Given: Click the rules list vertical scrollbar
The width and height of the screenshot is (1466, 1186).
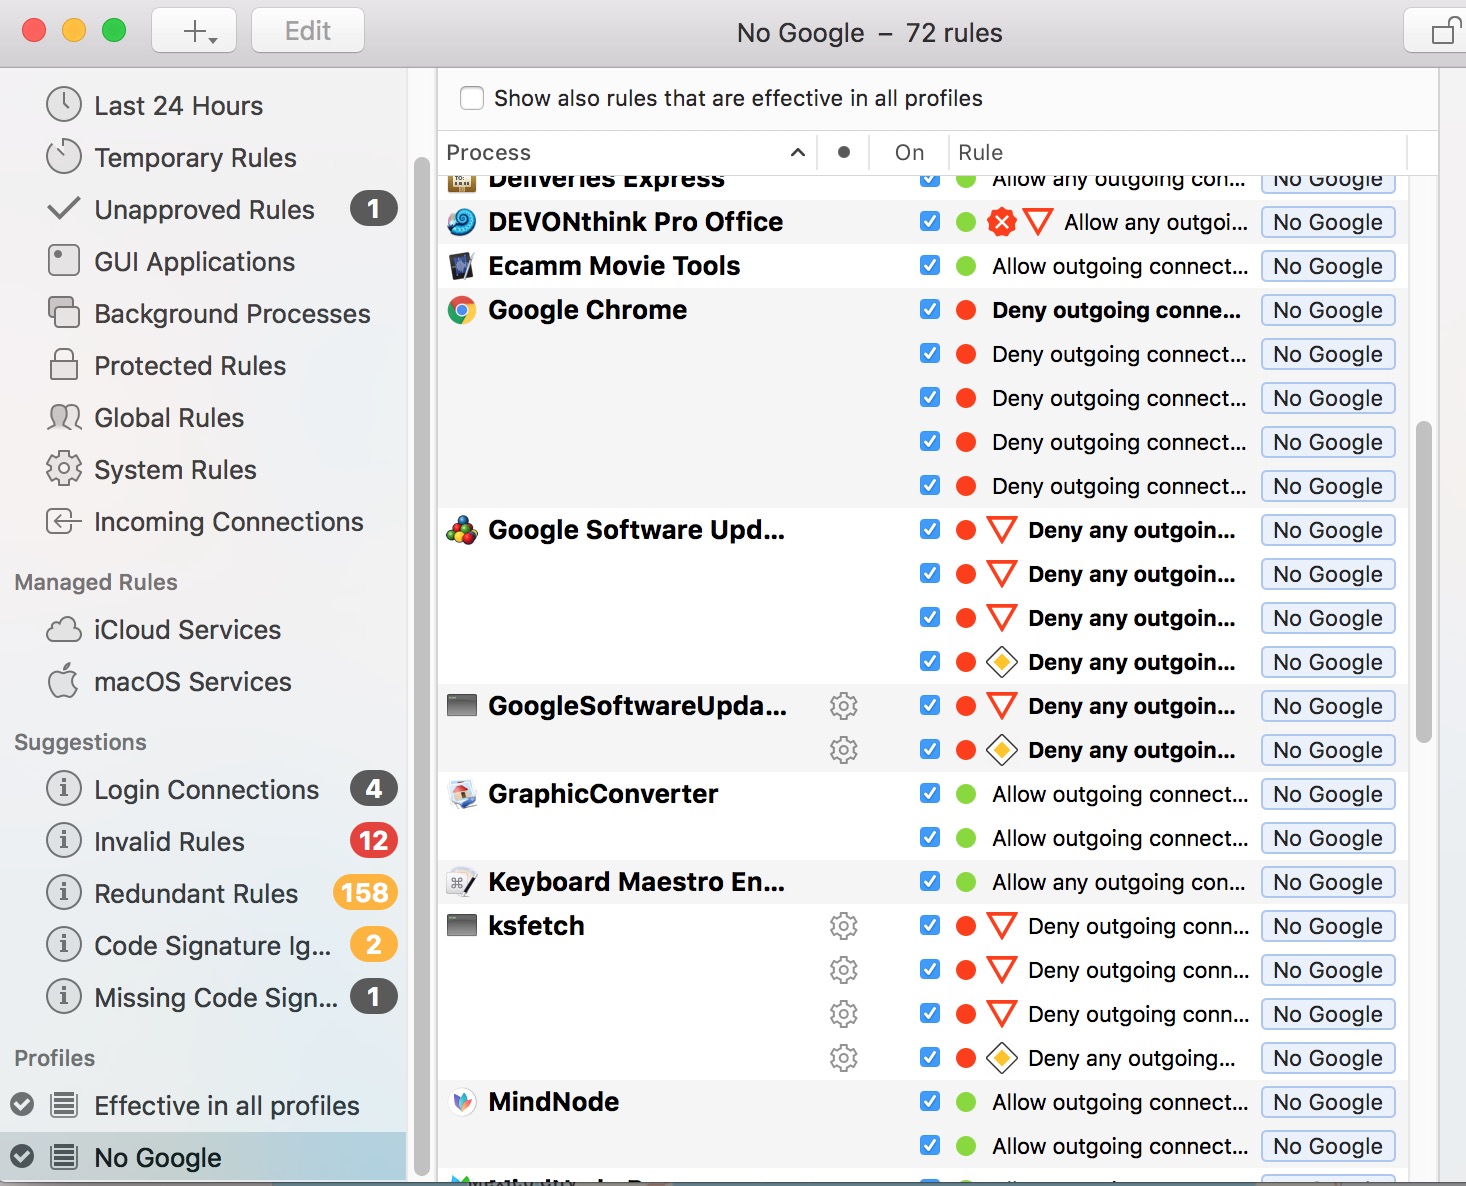Looking at the screenshot, I should tap(1424, 582).
